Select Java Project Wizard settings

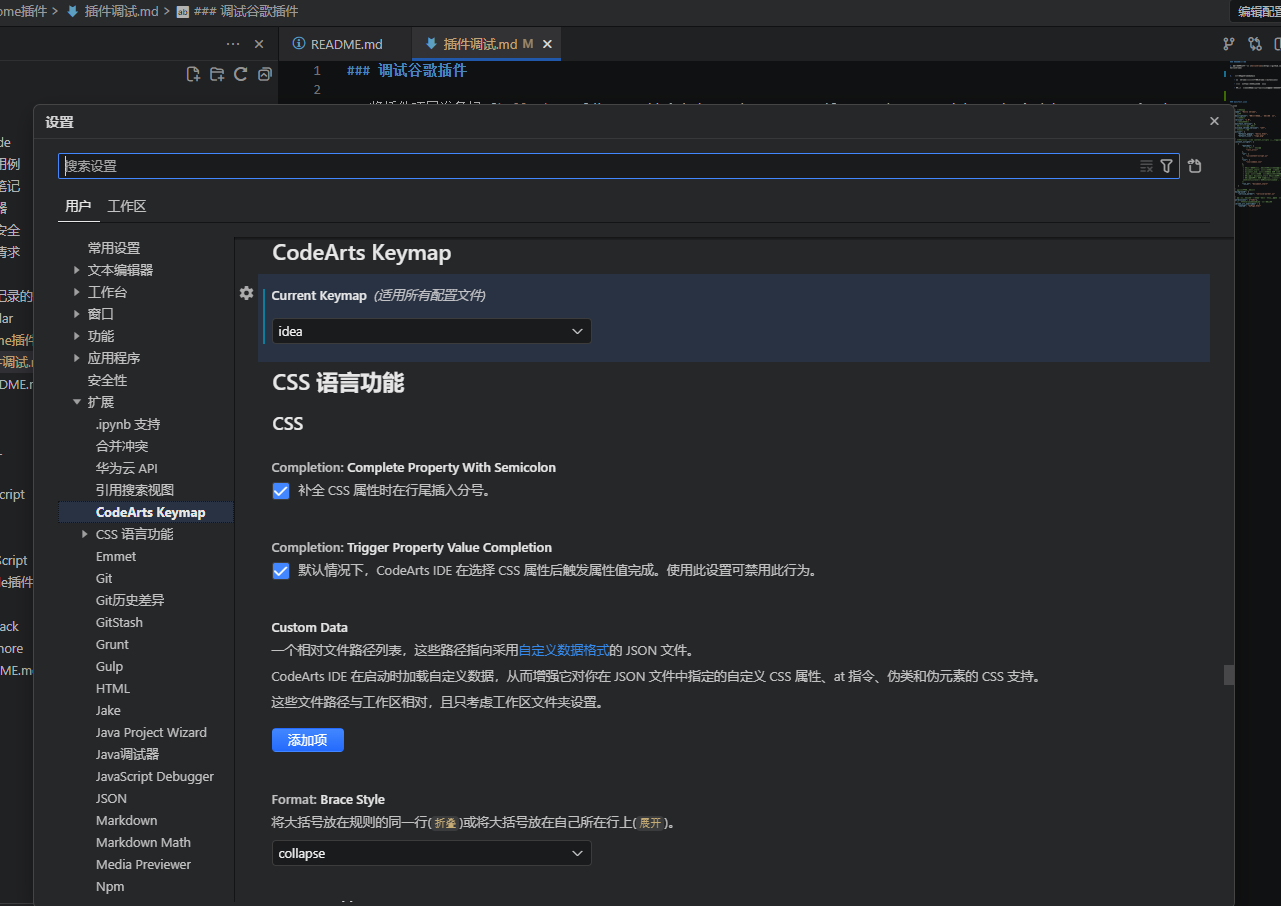click(151, 732)
